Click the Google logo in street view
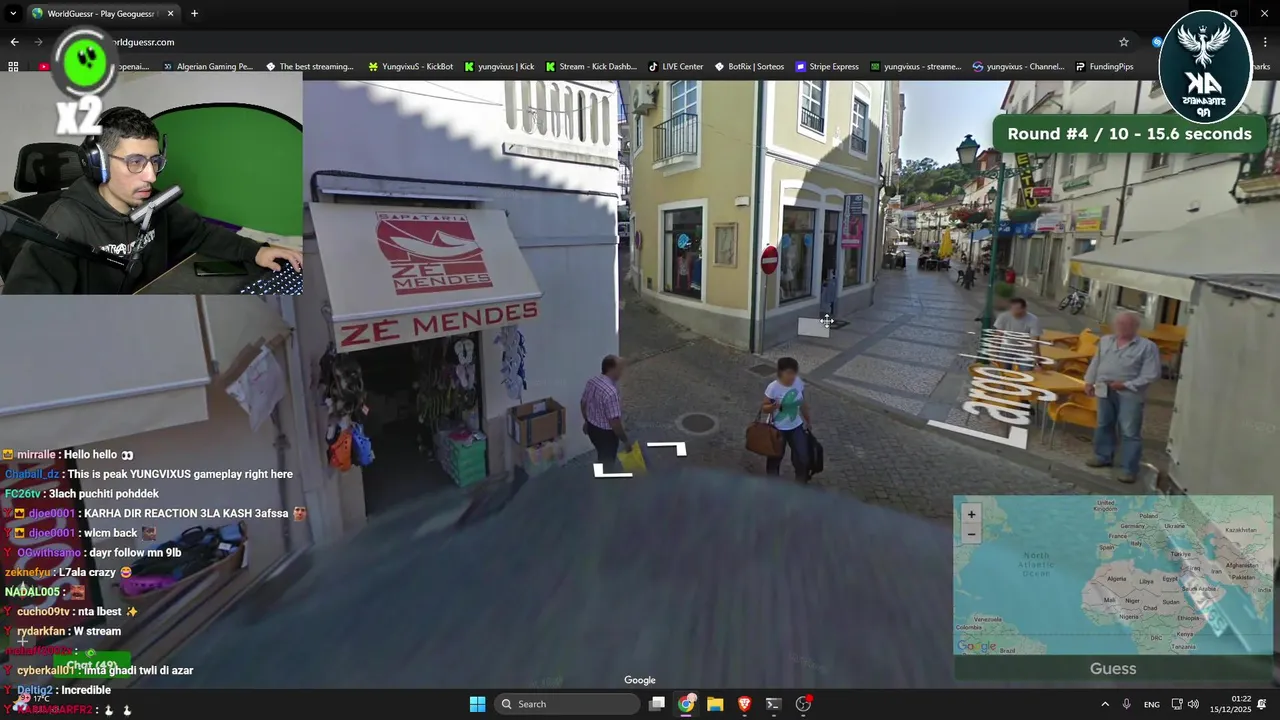Screen dimensions: 1280x720 (640, 680)
